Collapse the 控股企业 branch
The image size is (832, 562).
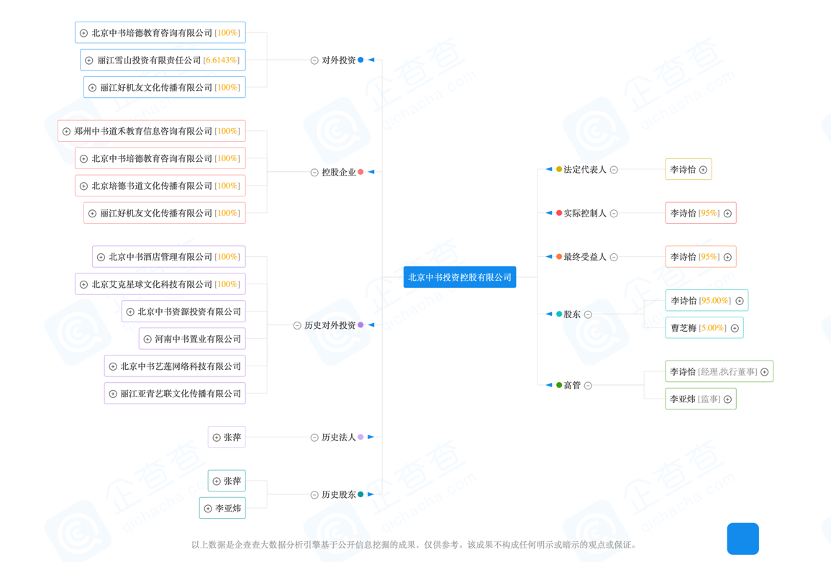coord(314,172)
